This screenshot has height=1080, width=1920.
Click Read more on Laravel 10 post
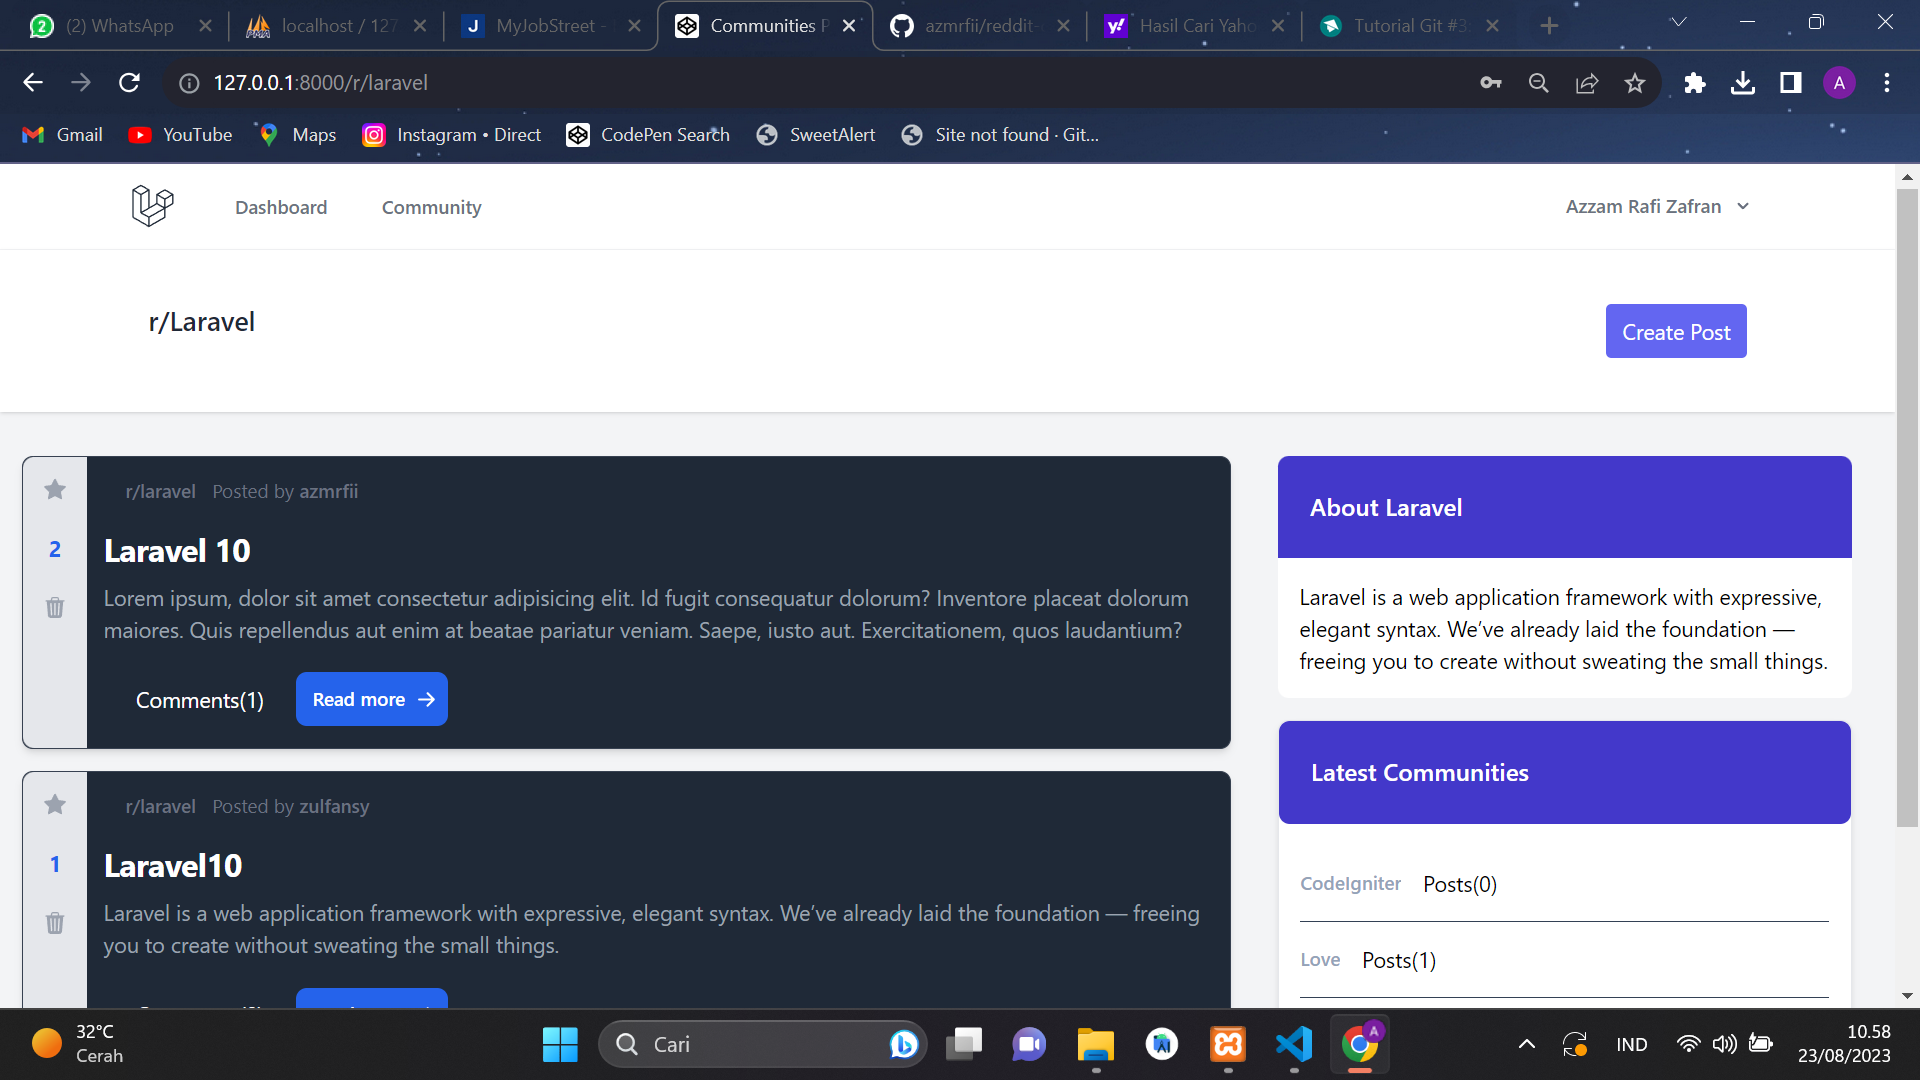click(x=372, y=698)
